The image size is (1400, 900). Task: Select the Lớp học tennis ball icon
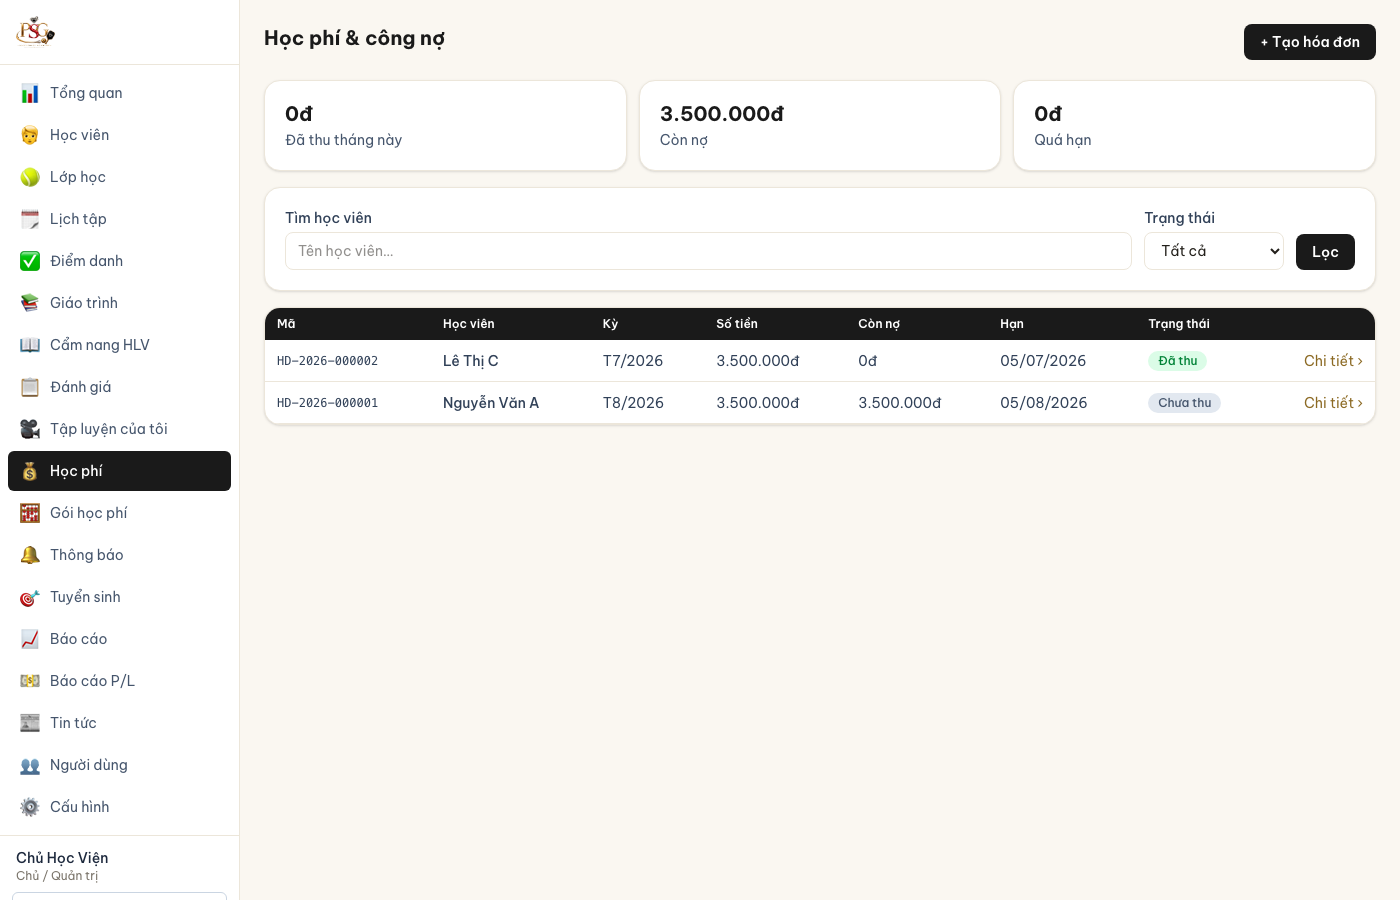pos(30,177)
